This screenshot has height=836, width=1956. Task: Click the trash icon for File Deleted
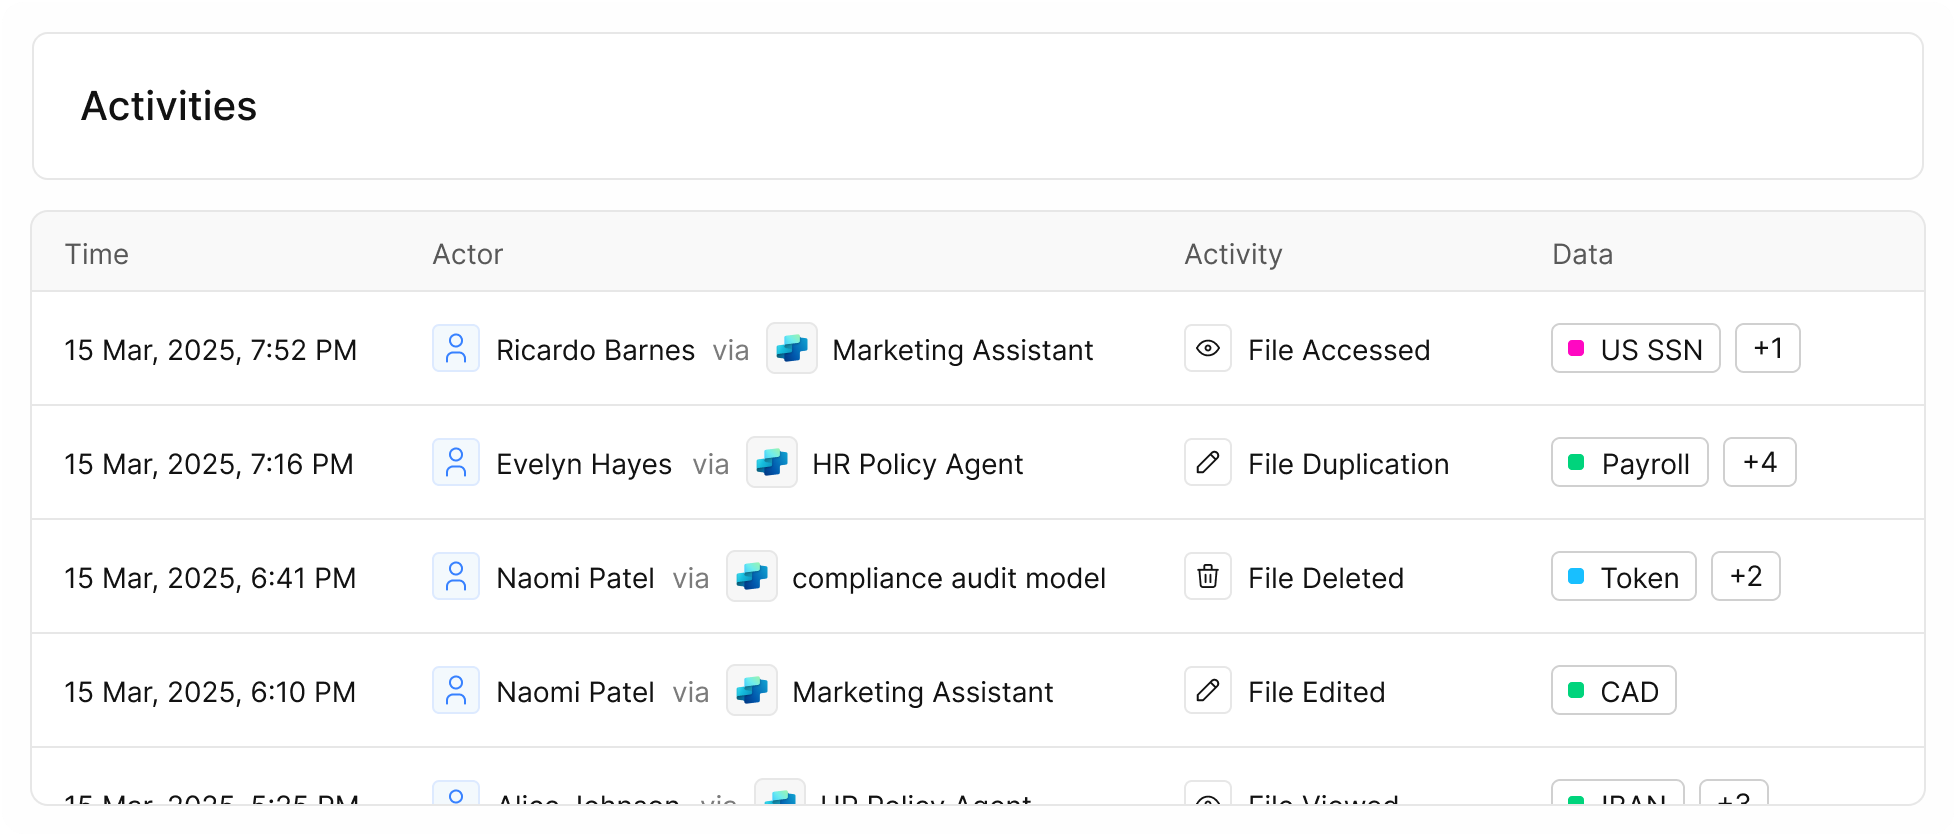tap(1207, 577)
